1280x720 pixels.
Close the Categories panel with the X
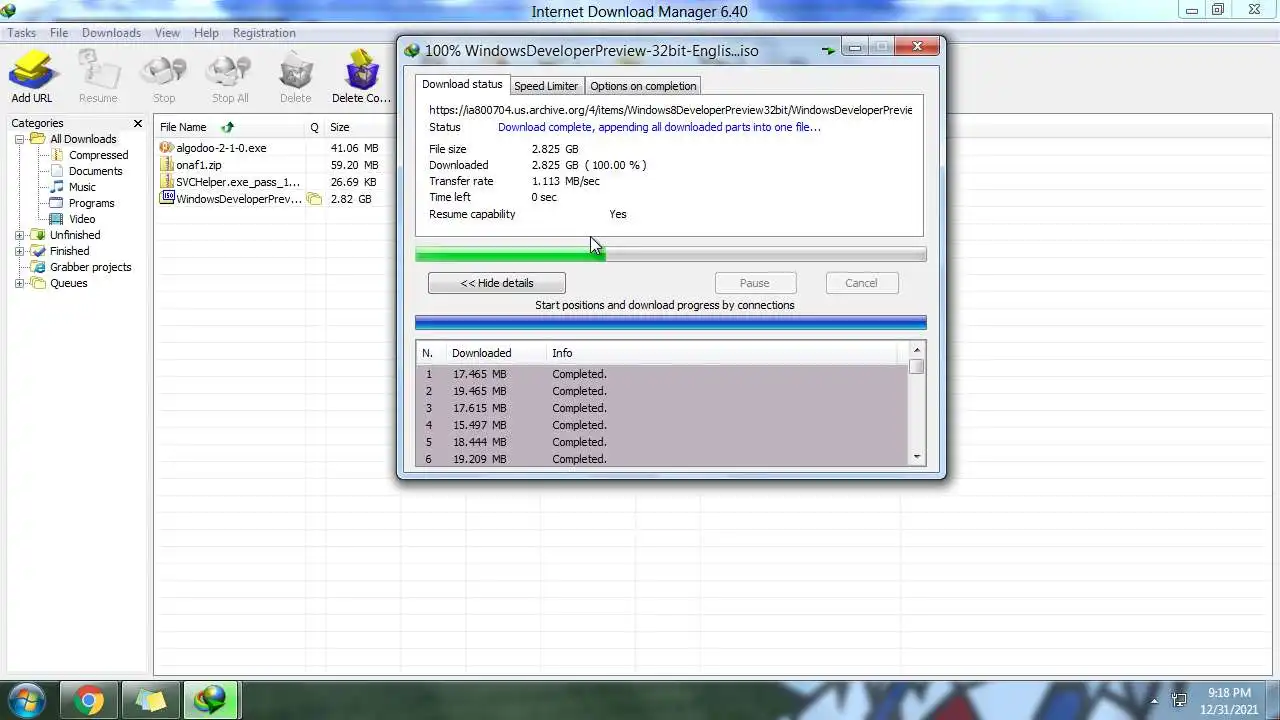point(138,123)
